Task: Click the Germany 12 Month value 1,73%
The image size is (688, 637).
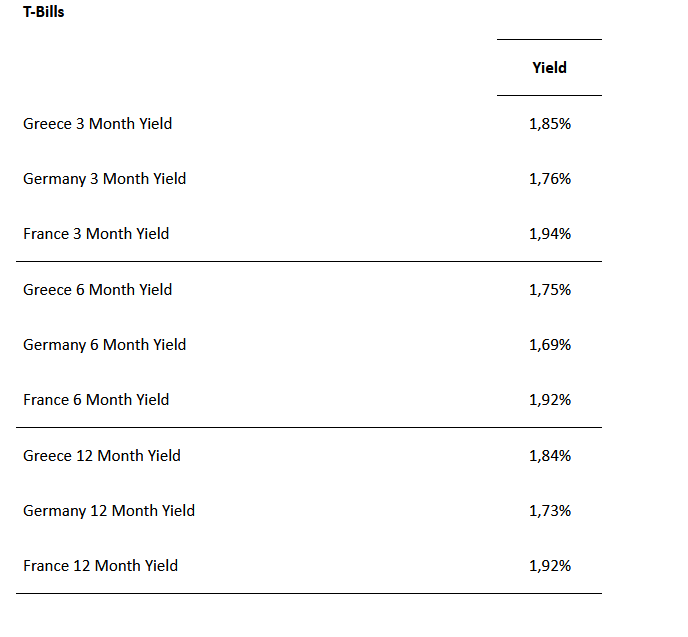Action: point(549,511)
